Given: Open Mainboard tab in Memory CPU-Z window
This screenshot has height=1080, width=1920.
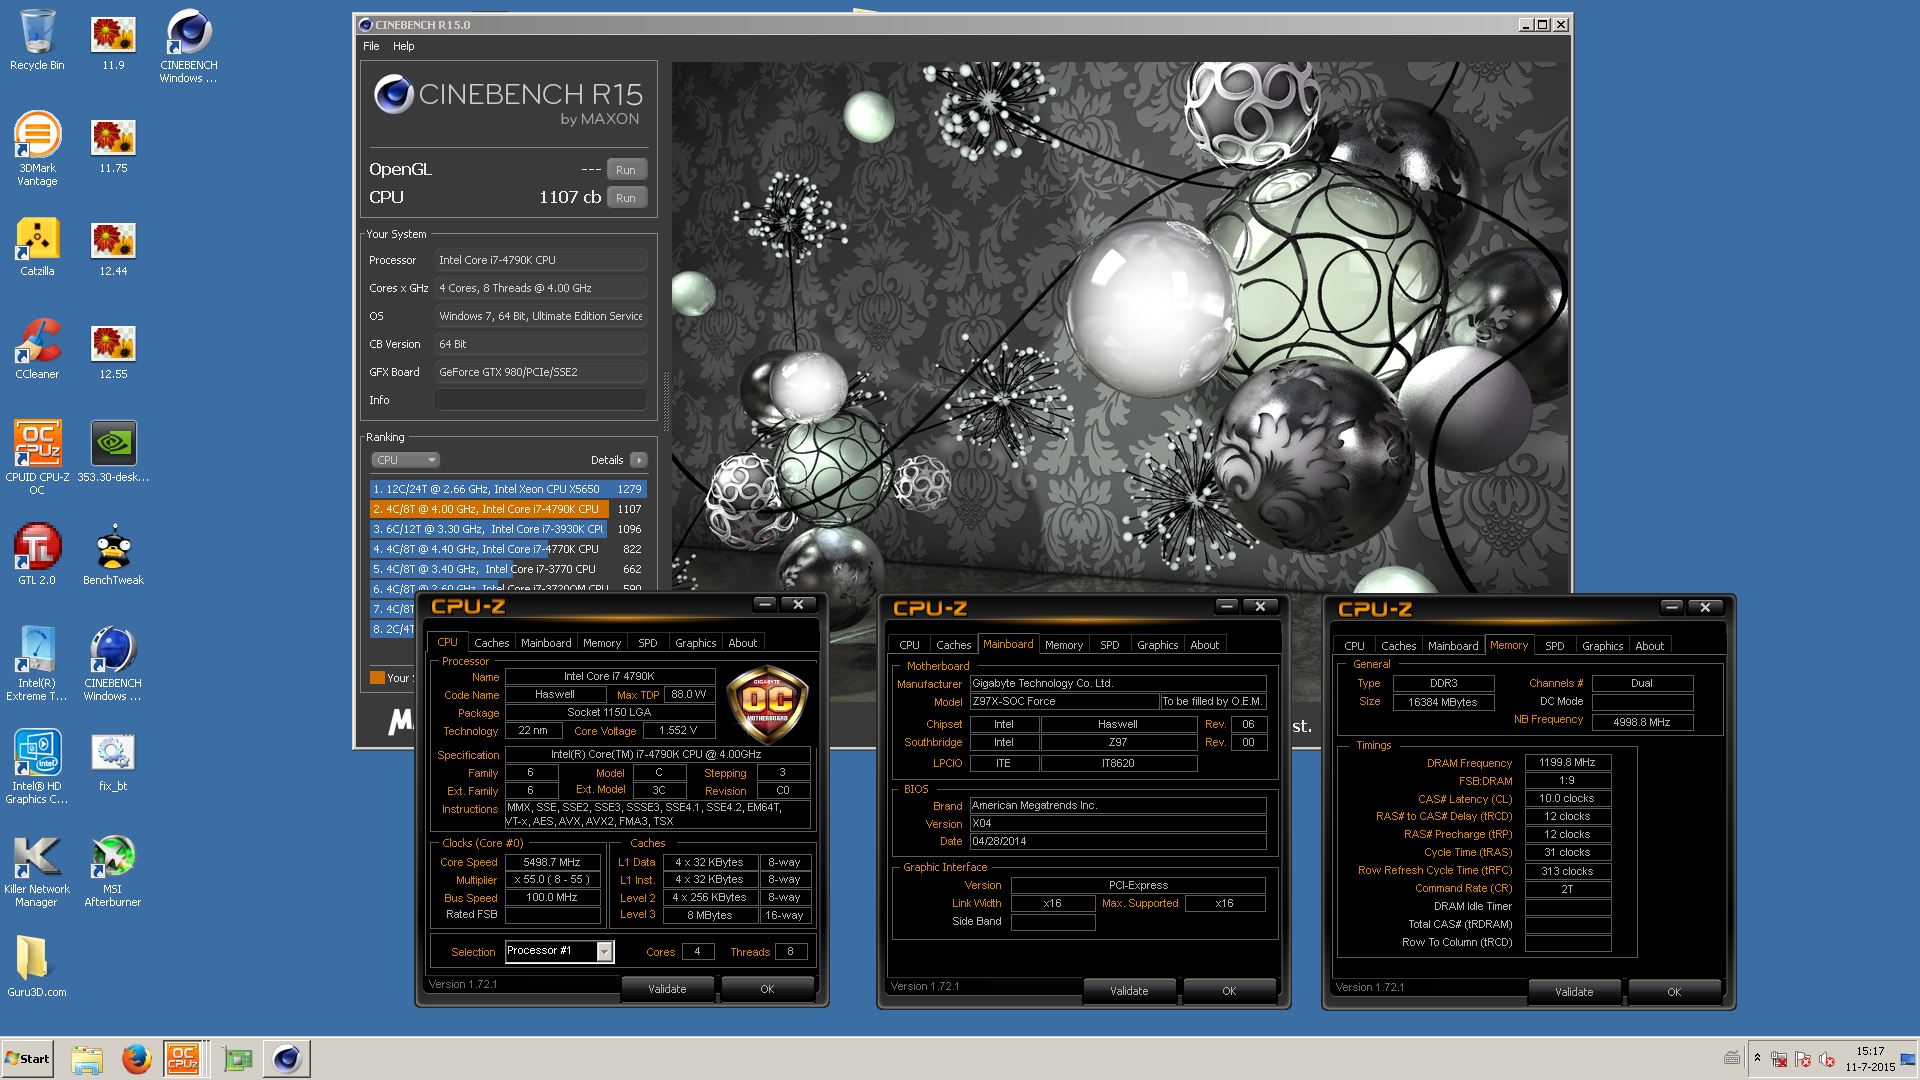Looking at the screenshot, I should pos(1453,646).
